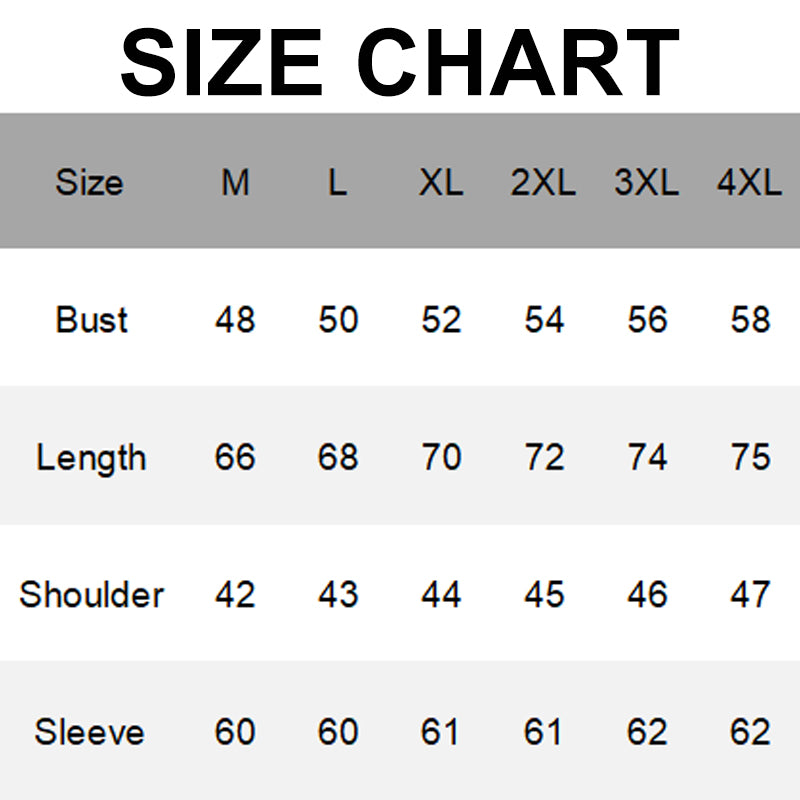Viewport: 800px width, 800px height.
Task: Click the M size column header
Action: [x=235, y=183]
